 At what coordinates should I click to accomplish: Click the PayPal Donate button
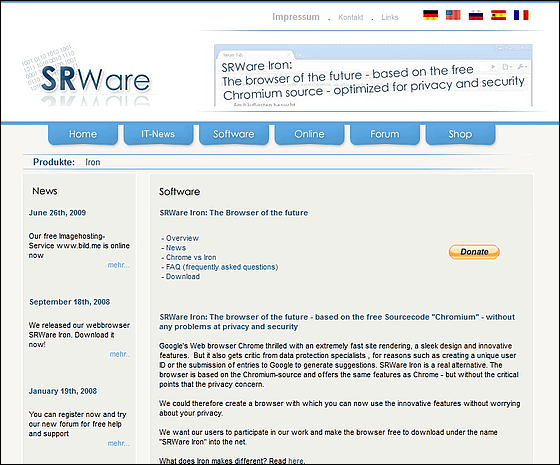(x=474, y=252)
